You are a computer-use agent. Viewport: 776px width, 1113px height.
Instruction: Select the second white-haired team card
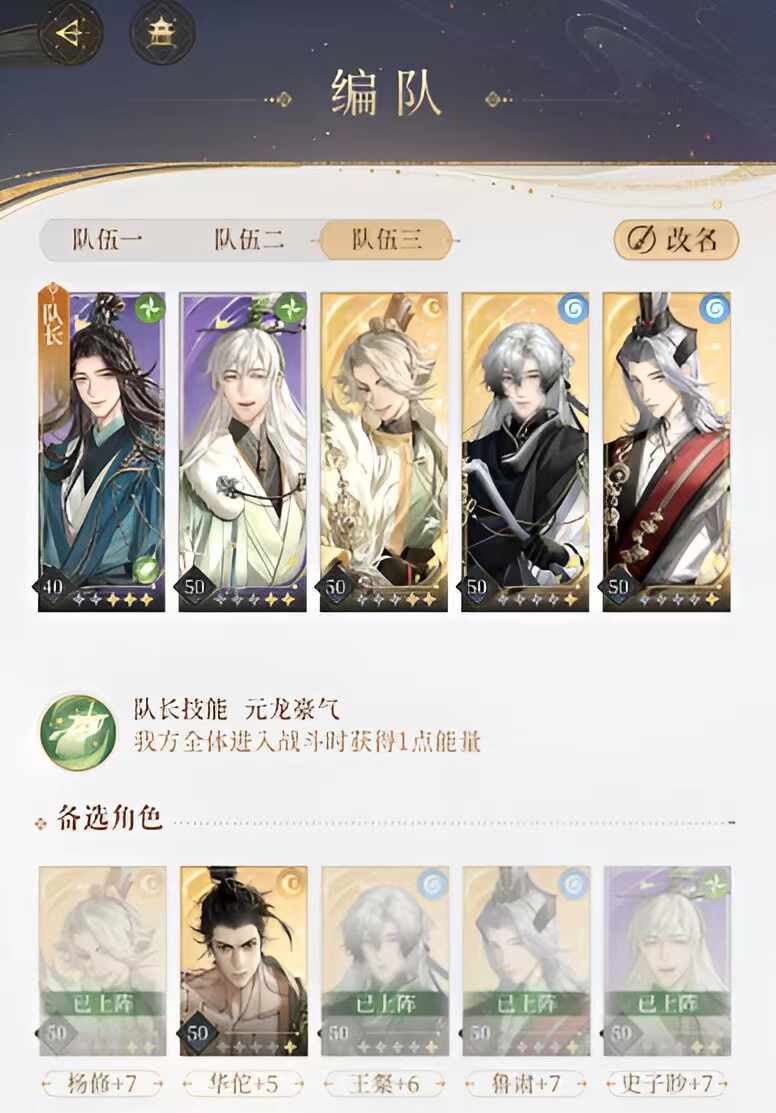(243, 452)
